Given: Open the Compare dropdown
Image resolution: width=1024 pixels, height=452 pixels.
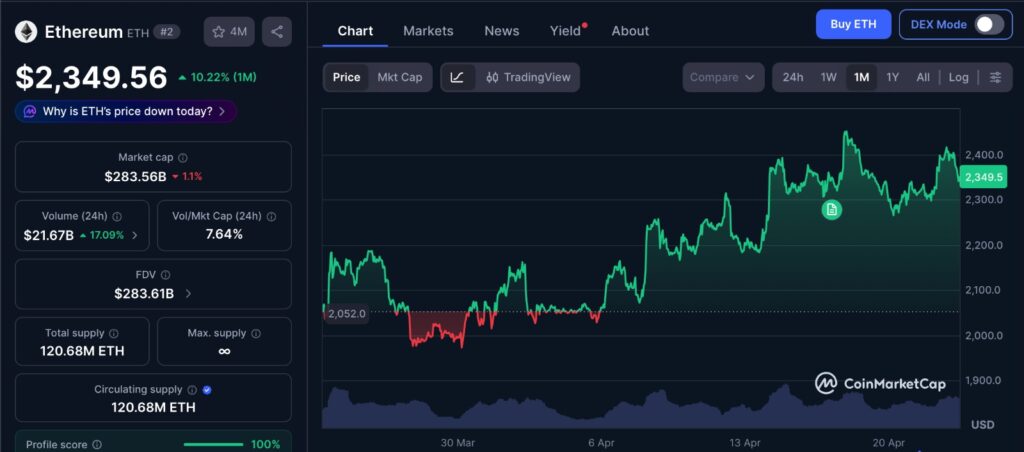Looking at the screenshot, I should tap(723, 77).
